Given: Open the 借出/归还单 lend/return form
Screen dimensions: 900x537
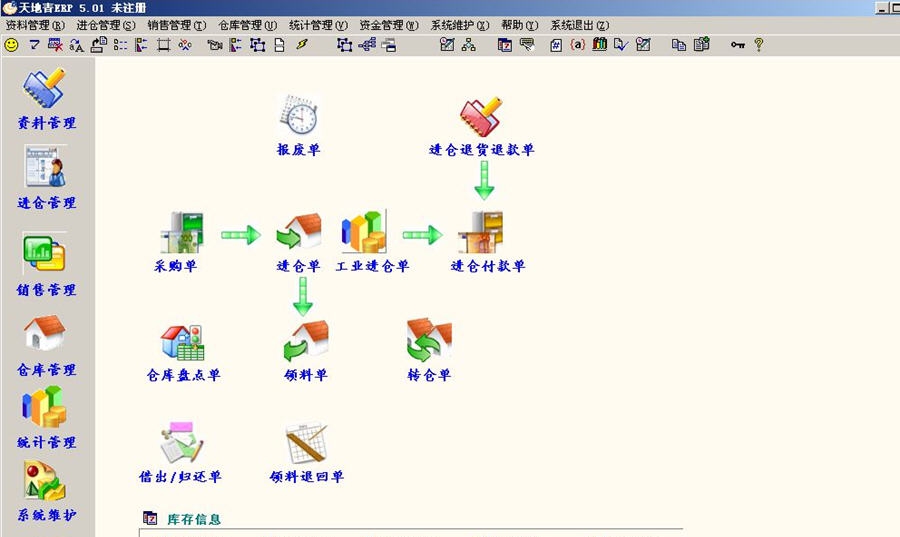Looking at the screenshot, I should [180, 453].
